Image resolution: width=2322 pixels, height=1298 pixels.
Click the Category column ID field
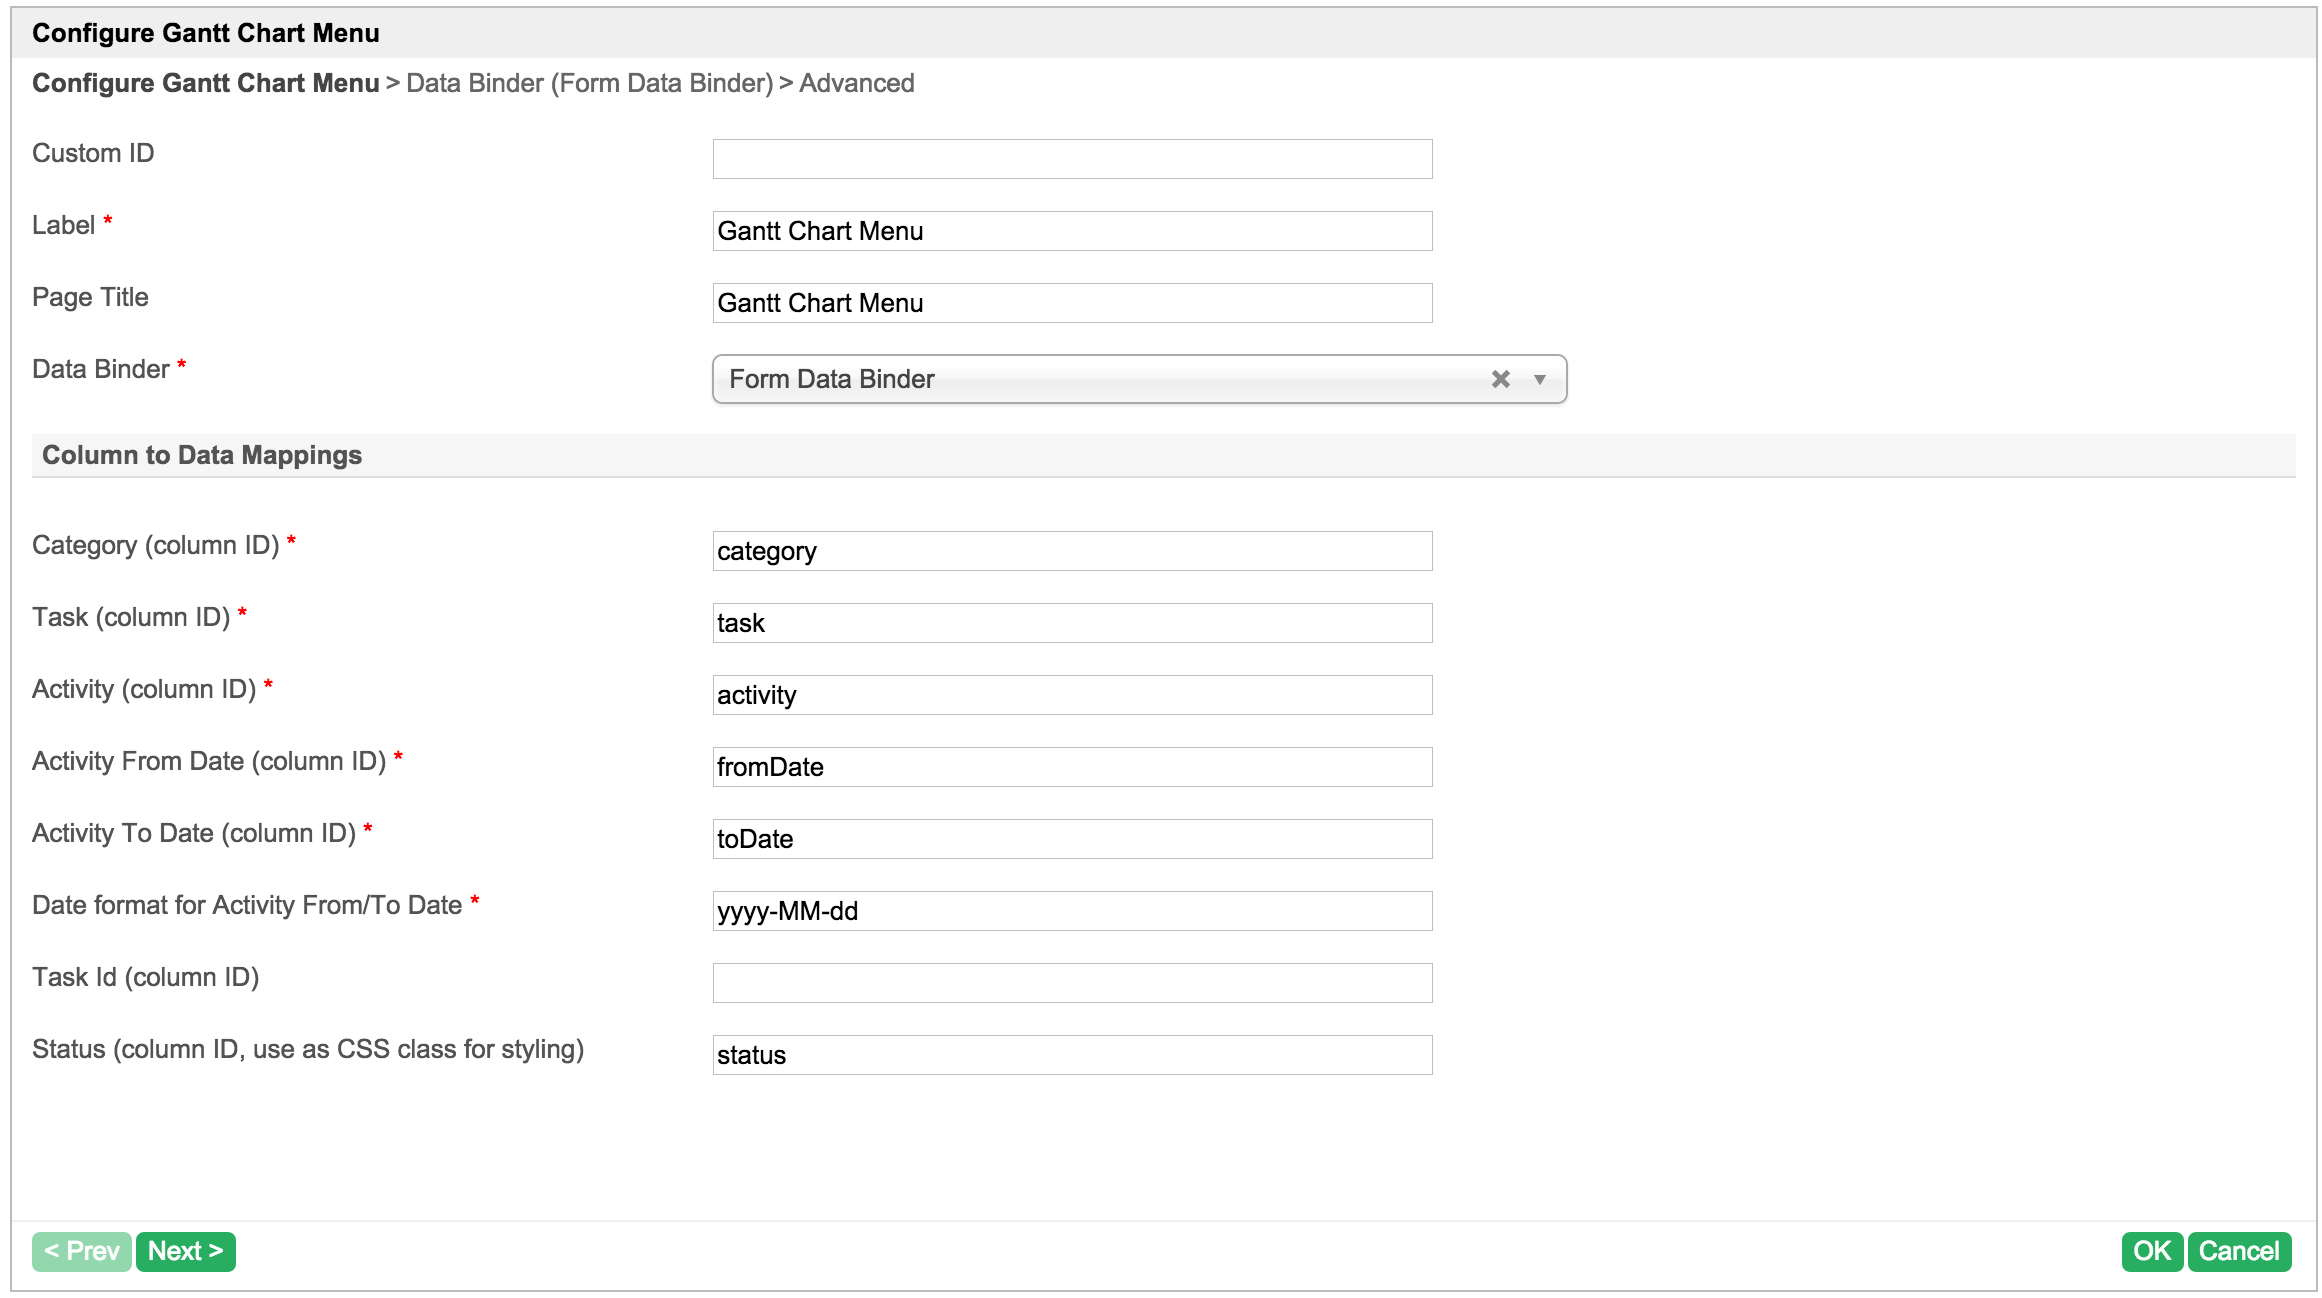pos(1072,551)
